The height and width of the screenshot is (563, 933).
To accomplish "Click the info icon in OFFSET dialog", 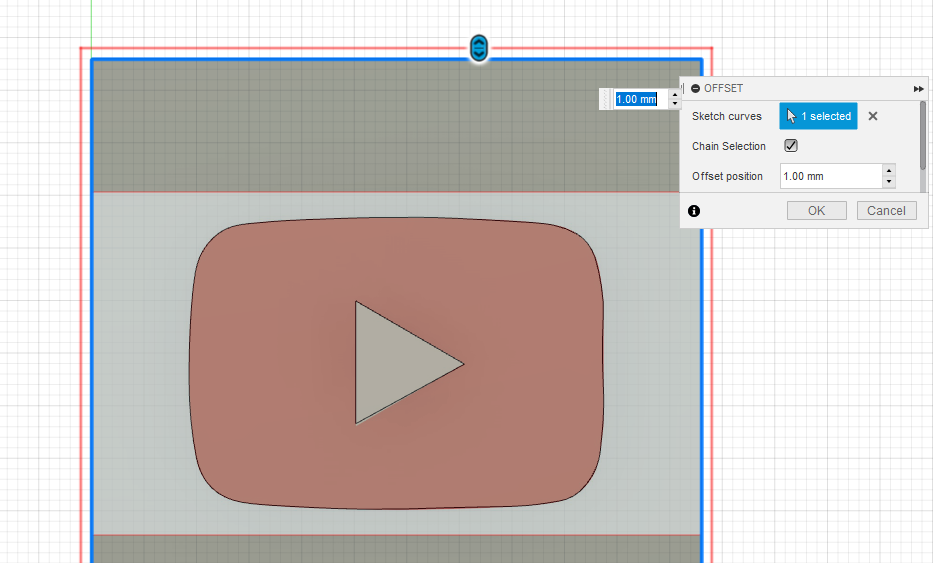I will tap(694, 210).
